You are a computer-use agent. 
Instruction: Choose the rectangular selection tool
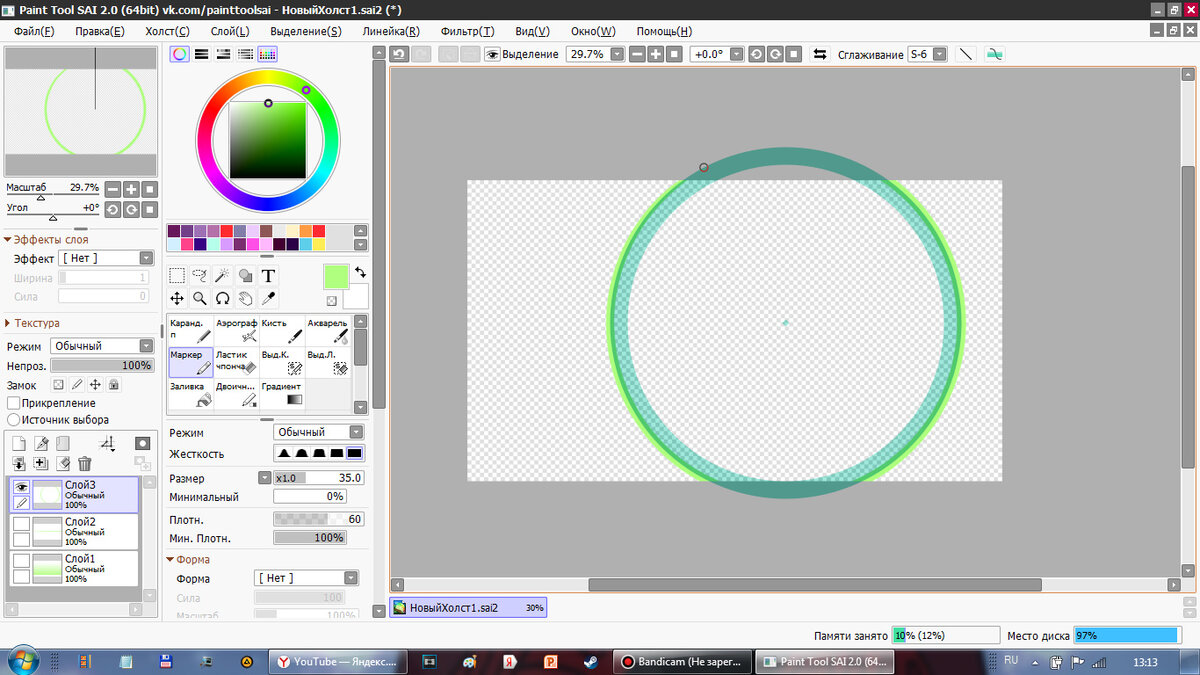177,275
